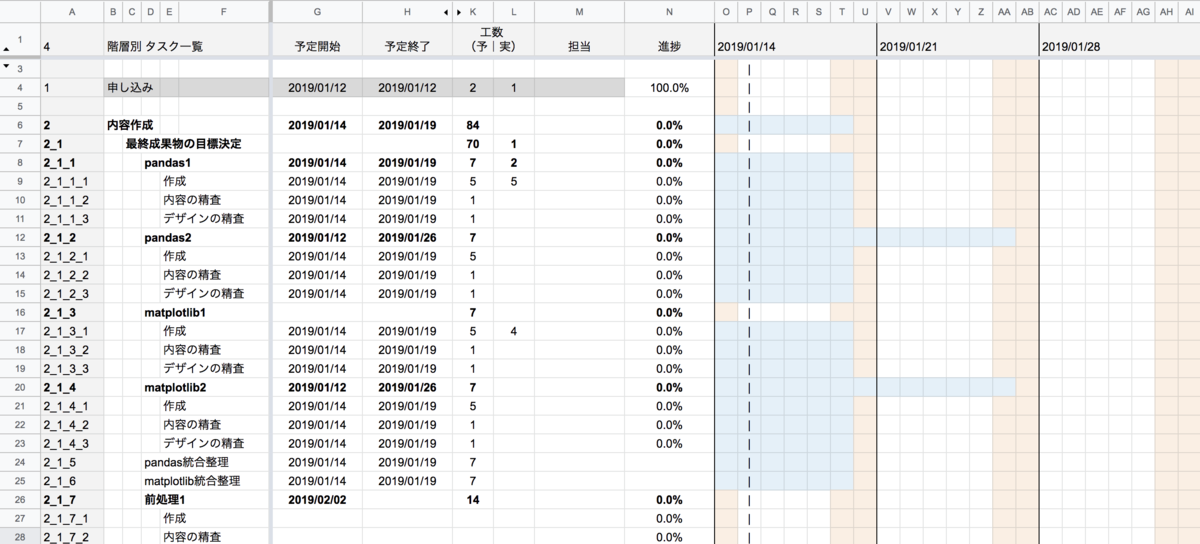
Task: Select column V header
Action: [x=888, y=12]
